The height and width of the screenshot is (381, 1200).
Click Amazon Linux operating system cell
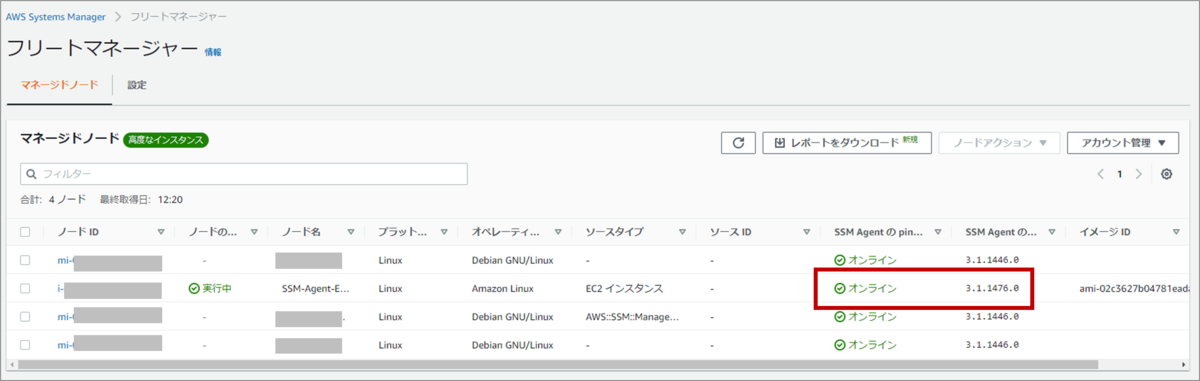(x=503, y=288)
